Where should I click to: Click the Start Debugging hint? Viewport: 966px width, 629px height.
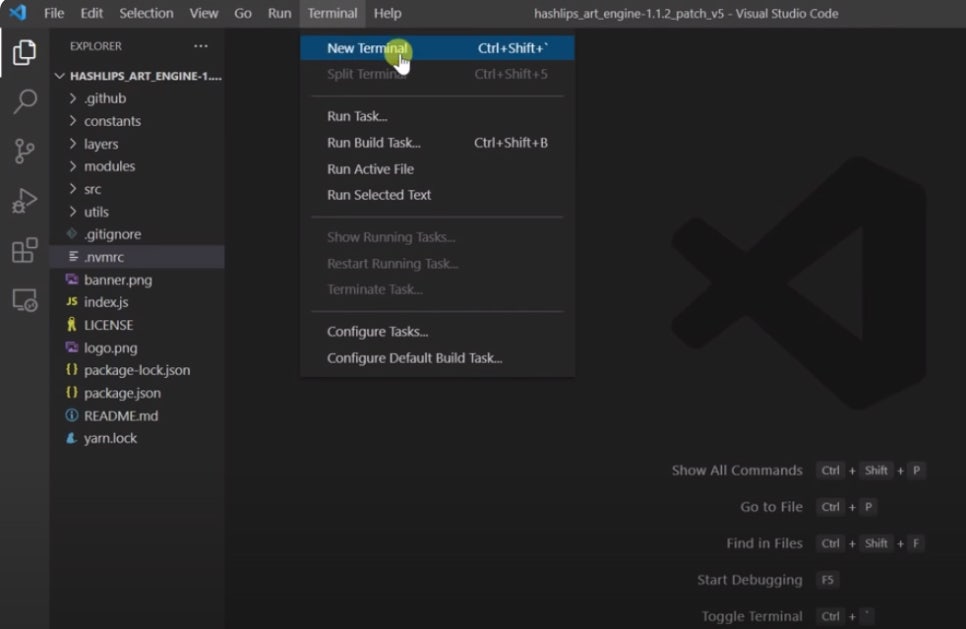[x=750, y=579]
